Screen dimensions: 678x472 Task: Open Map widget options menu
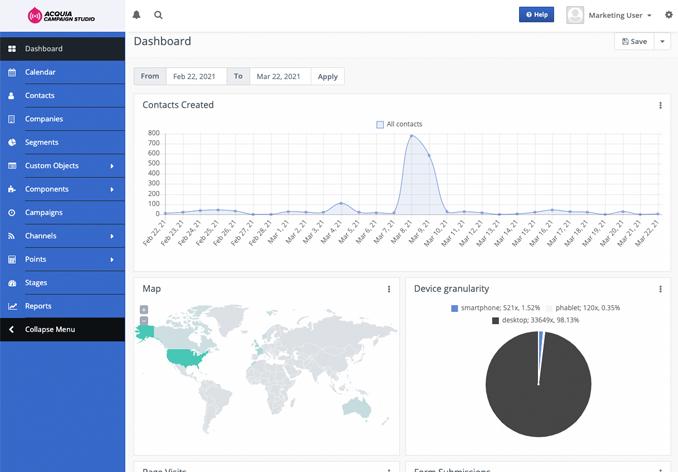389,289
